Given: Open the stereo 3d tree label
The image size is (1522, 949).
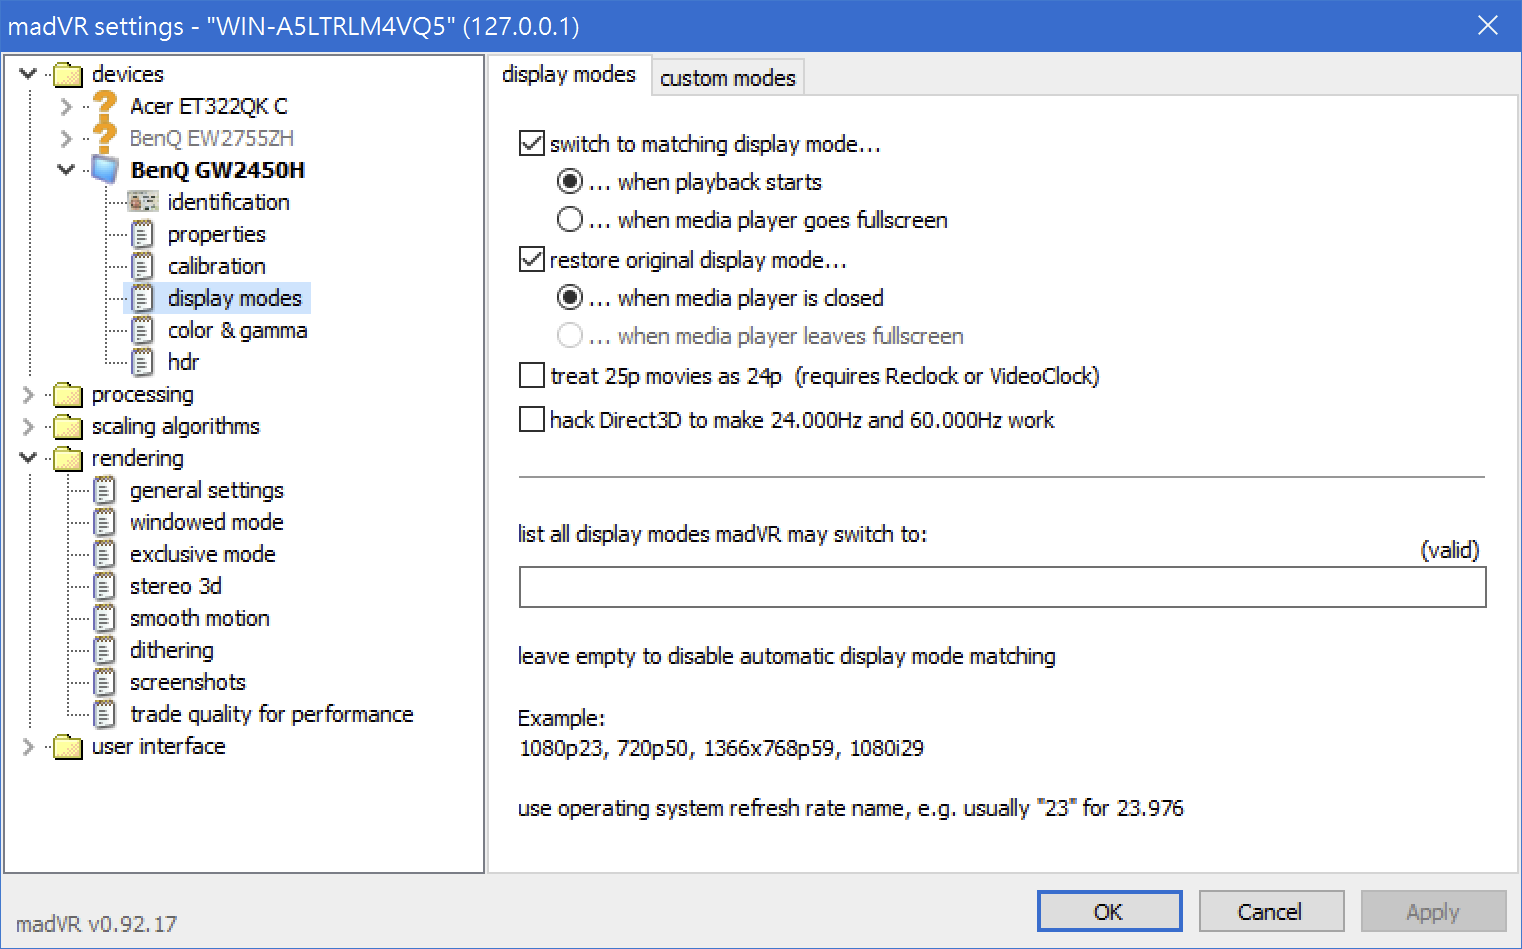Looking at the screenshot, I should click(176, 586).
